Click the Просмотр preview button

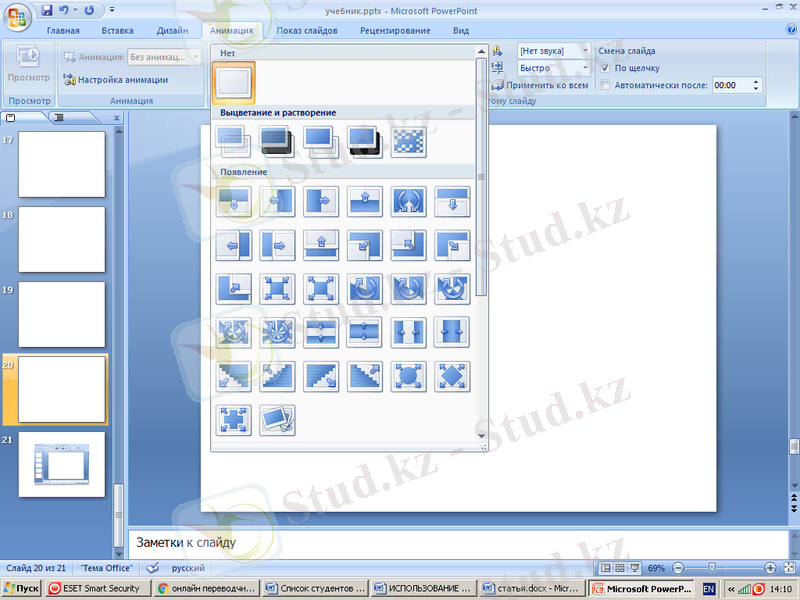point(29,65)
